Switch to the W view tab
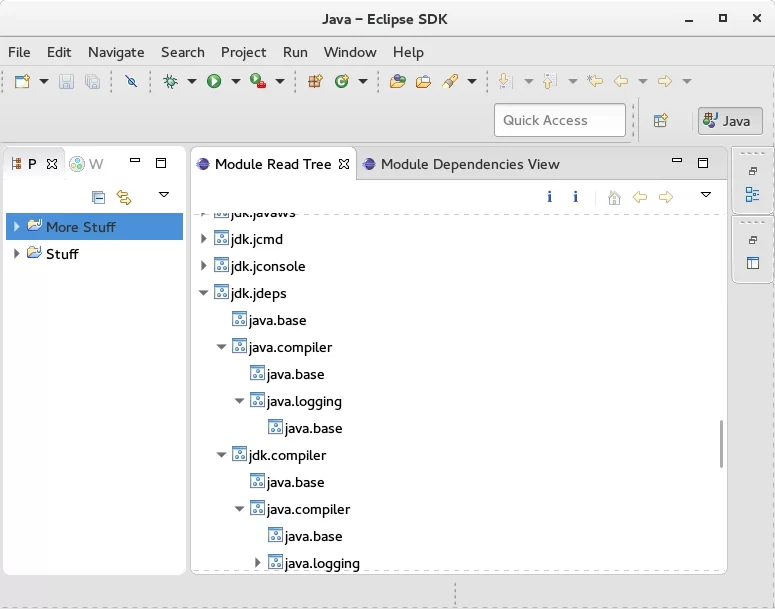The image size is (775, 609). (x=86, y=164)
